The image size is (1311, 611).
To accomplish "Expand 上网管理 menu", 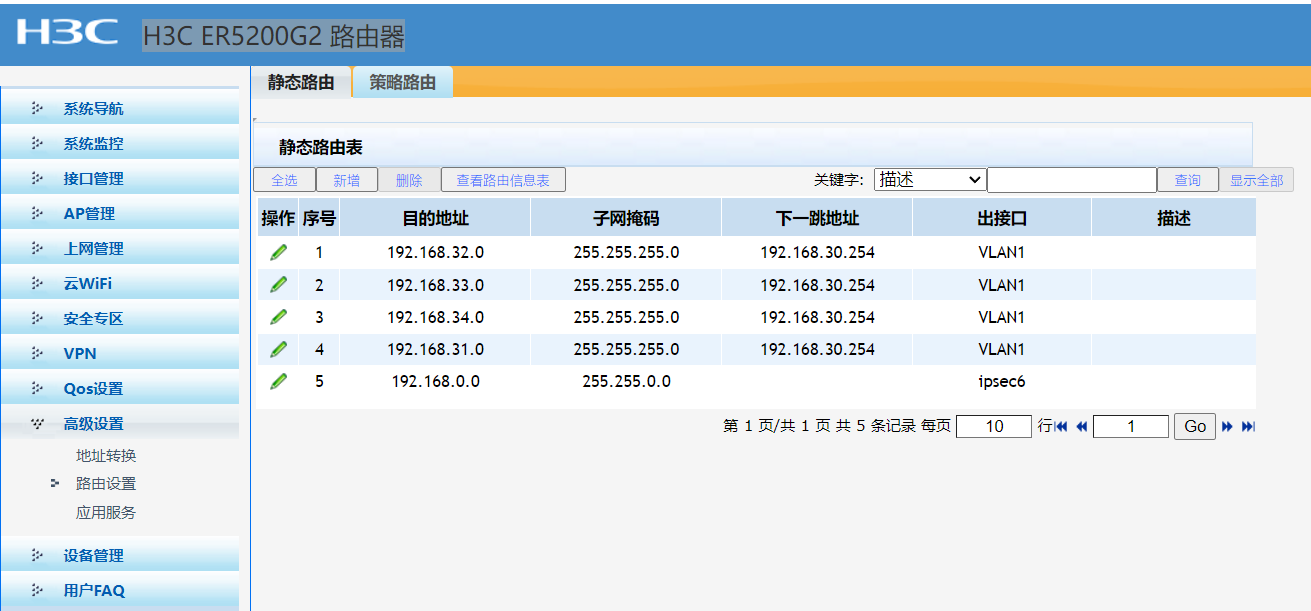I will (120, 249).
